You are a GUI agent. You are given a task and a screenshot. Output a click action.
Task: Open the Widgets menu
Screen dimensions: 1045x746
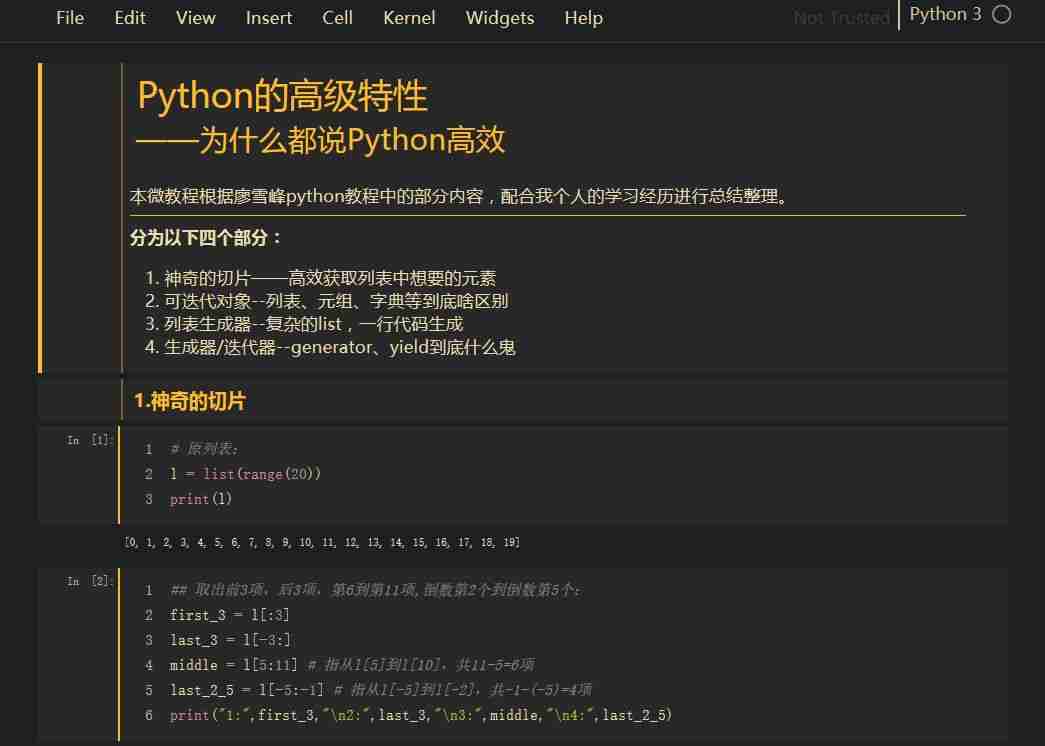click(500, 18)
